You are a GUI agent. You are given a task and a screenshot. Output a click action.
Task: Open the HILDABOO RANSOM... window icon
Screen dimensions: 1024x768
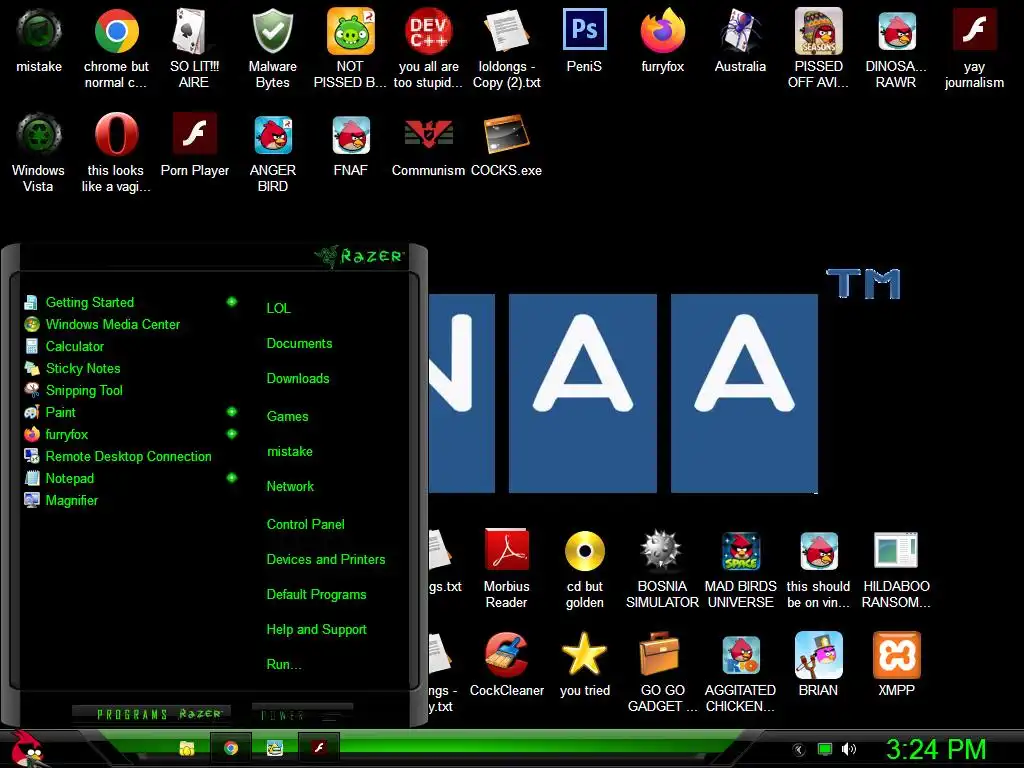[x=896, y=550]
